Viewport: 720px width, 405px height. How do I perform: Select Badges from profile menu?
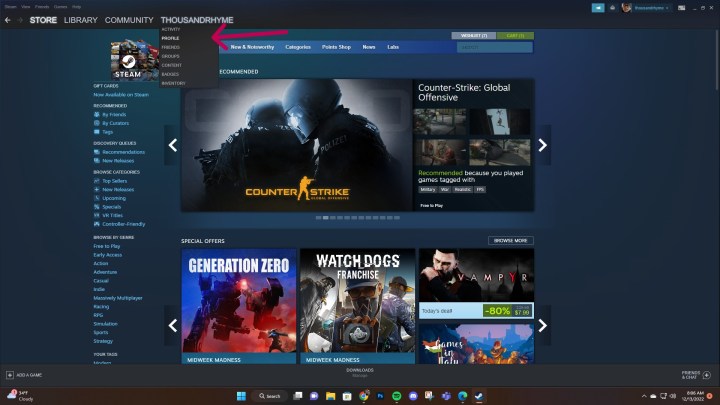coord(170,74)
